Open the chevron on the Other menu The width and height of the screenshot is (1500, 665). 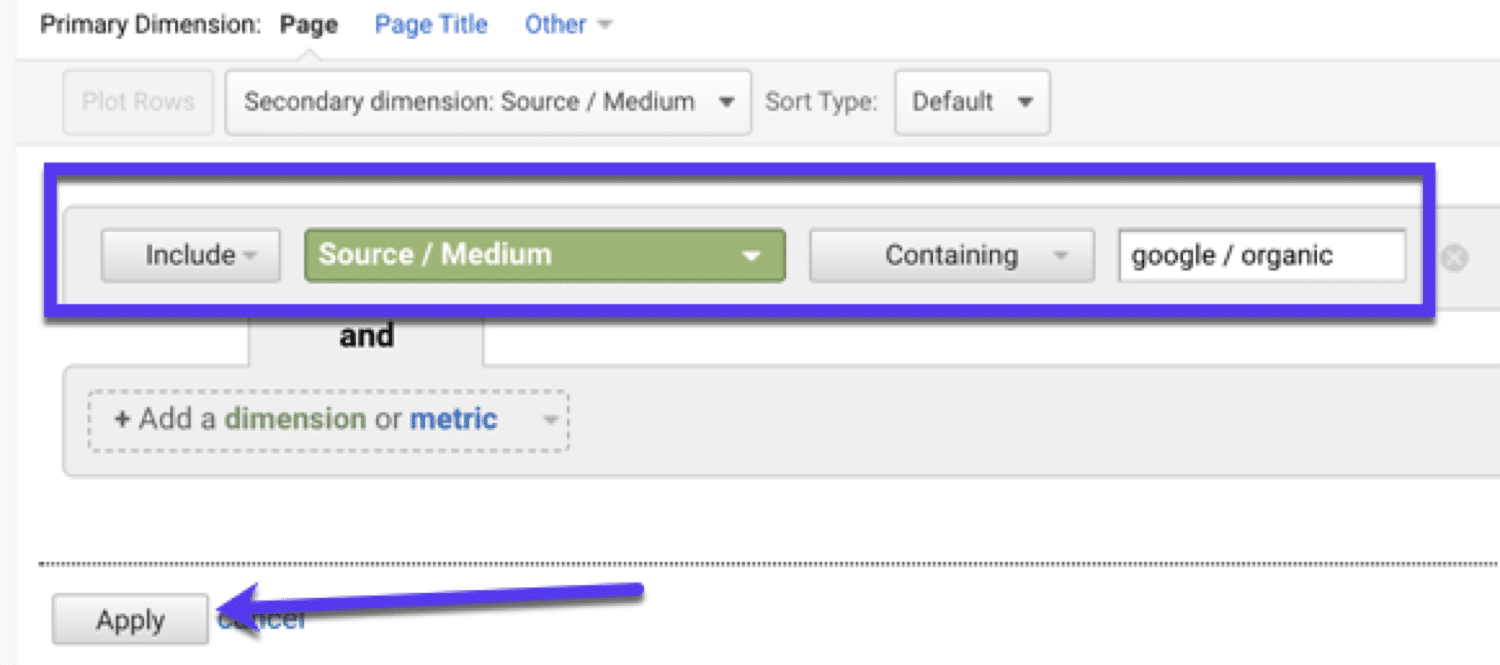tap(605, 24)
